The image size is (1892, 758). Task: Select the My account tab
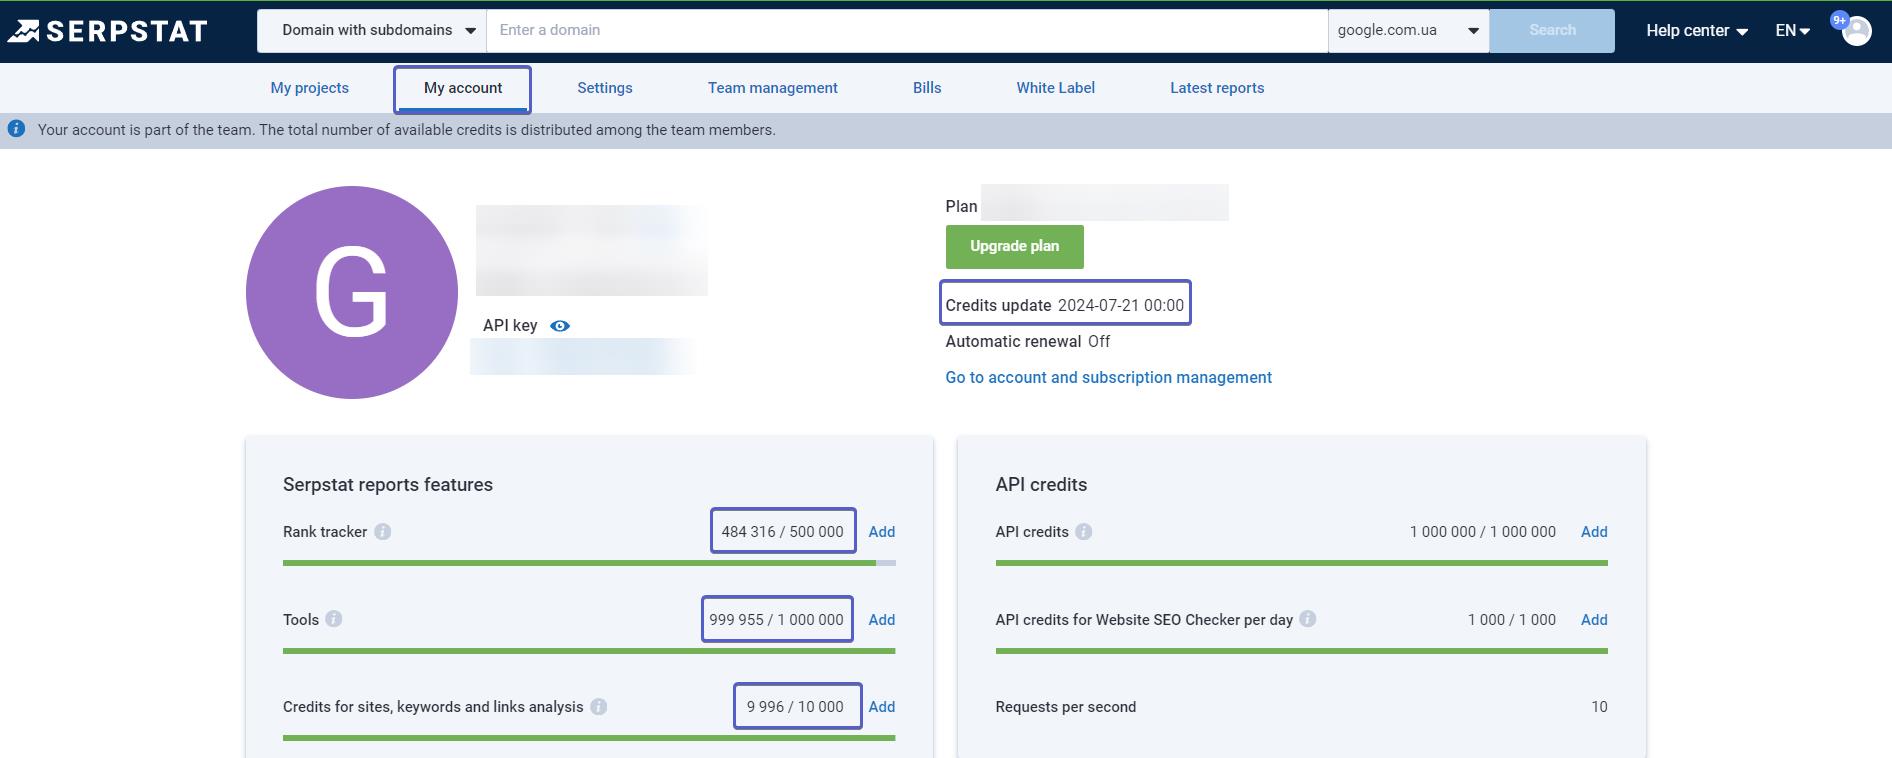coord(463,88)
